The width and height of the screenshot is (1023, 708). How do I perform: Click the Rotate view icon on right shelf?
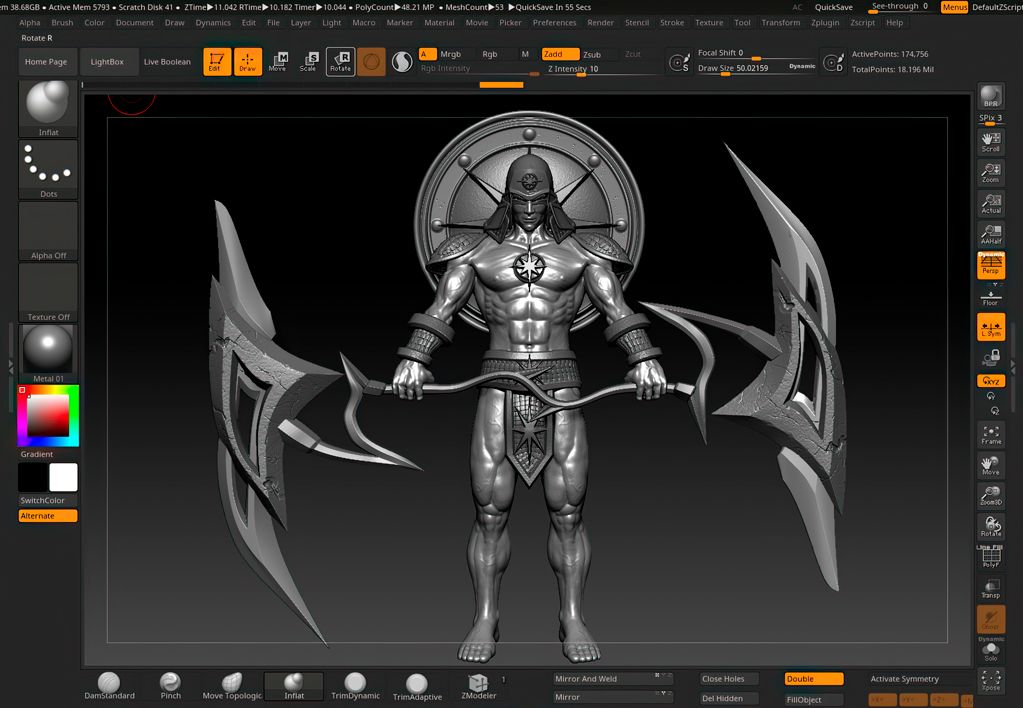pos(990,526)
